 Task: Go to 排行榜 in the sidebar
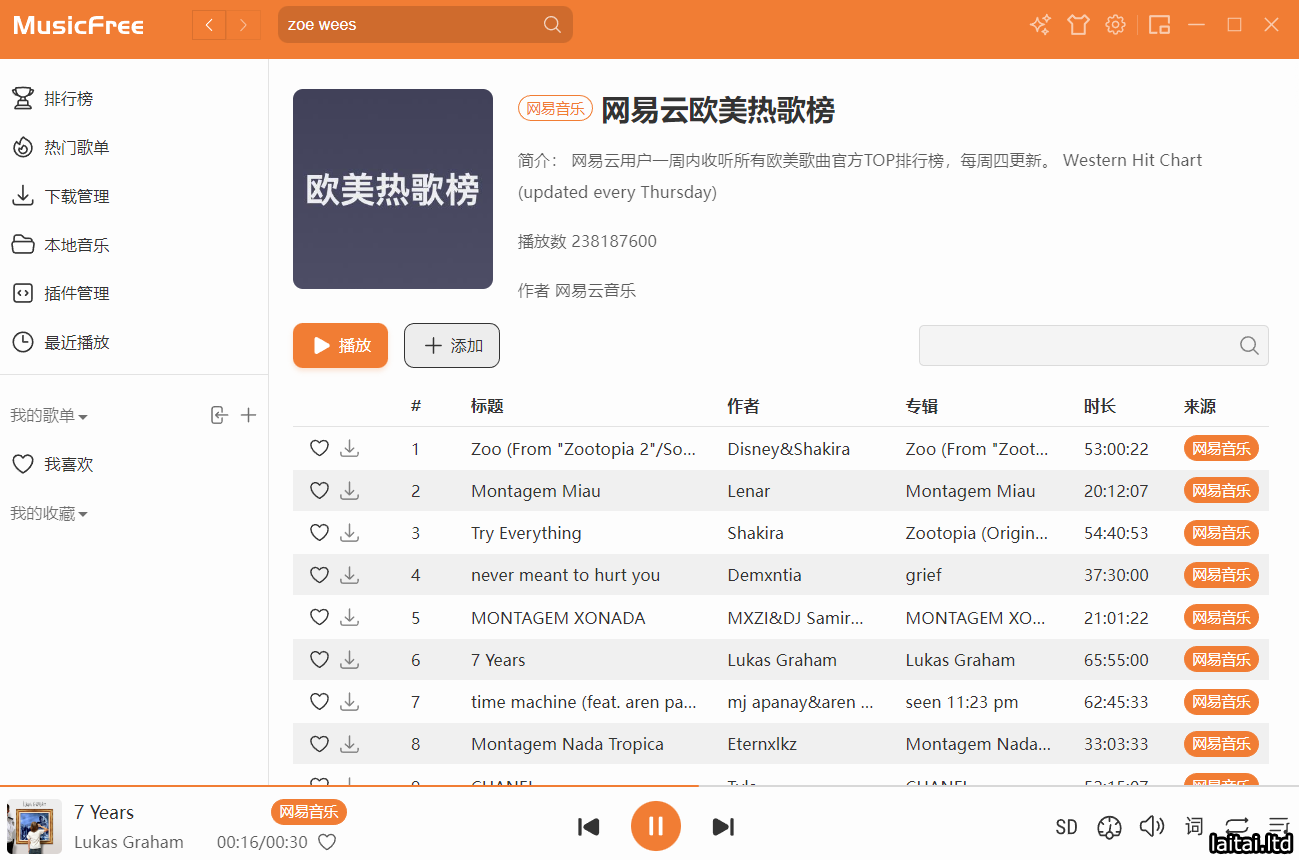pos(68,99)
